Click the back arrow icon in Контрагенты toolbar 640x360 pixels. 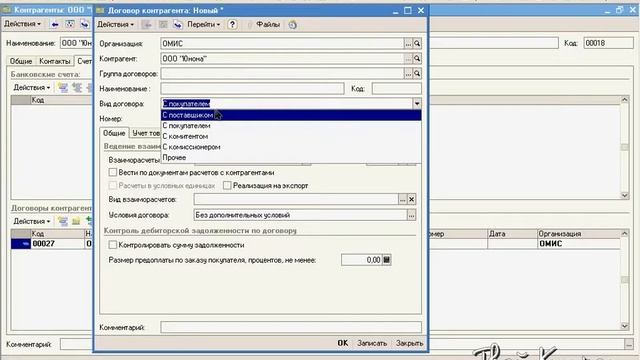pos(54,24)
